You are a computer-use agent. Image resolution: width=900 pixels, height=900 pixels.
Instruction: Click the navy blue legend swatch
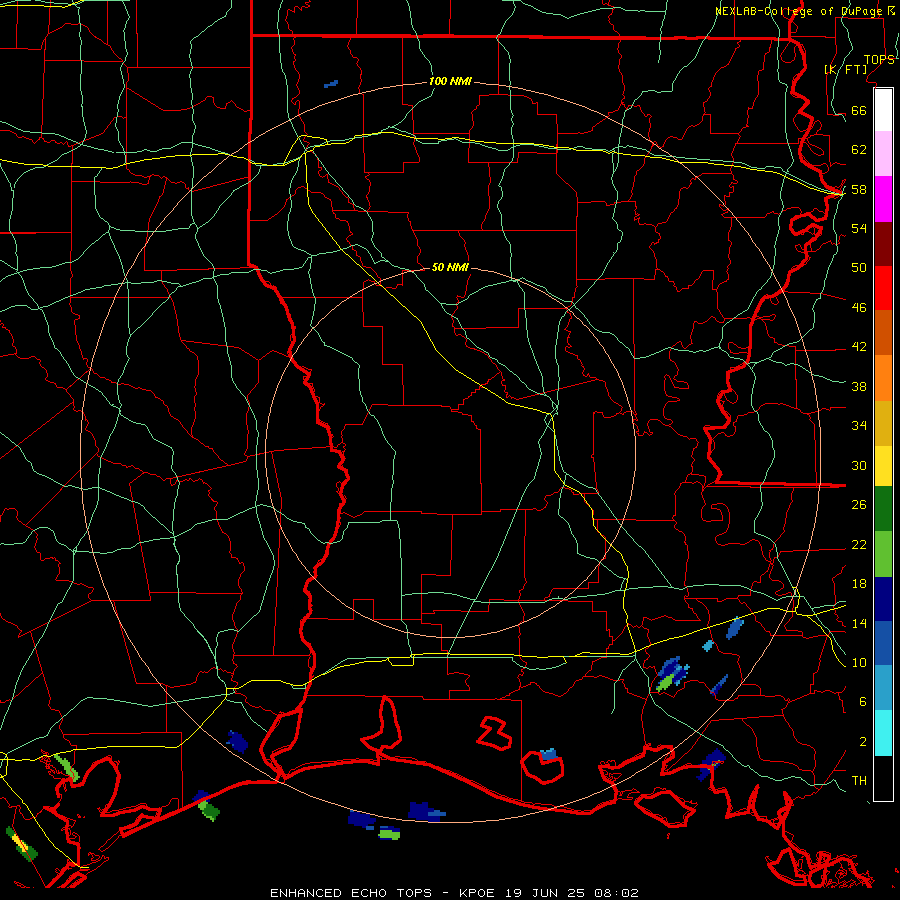[883, 599]
